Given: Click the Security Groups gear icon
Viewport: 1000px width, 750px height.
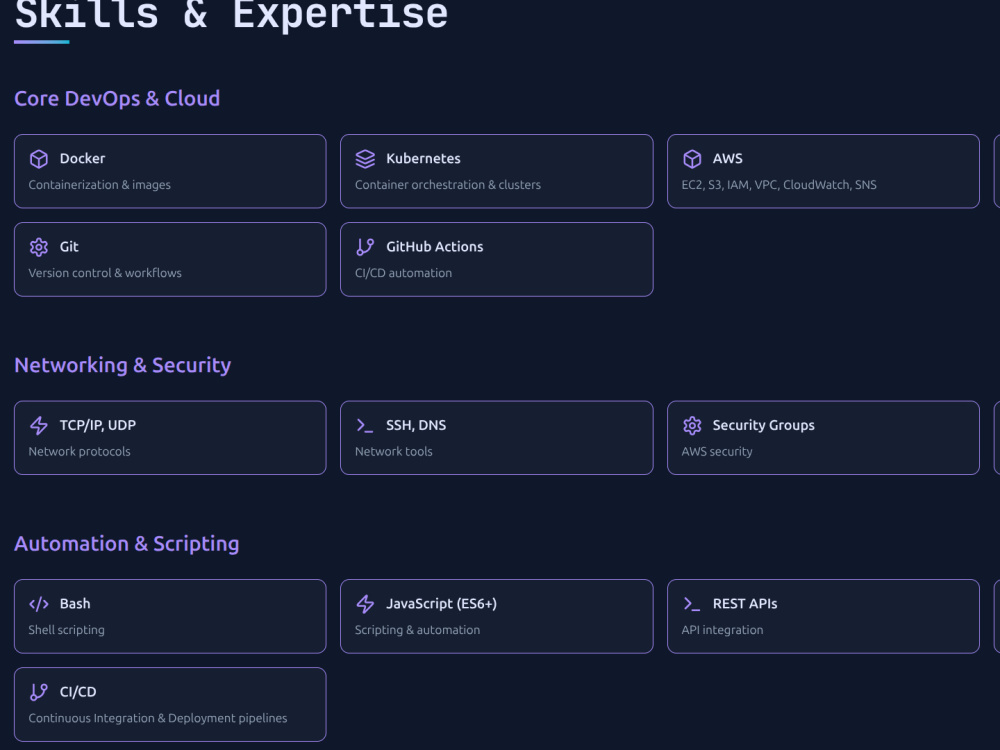Looking at the screenshot, I should pyautogui.click(x=692, y=425).
